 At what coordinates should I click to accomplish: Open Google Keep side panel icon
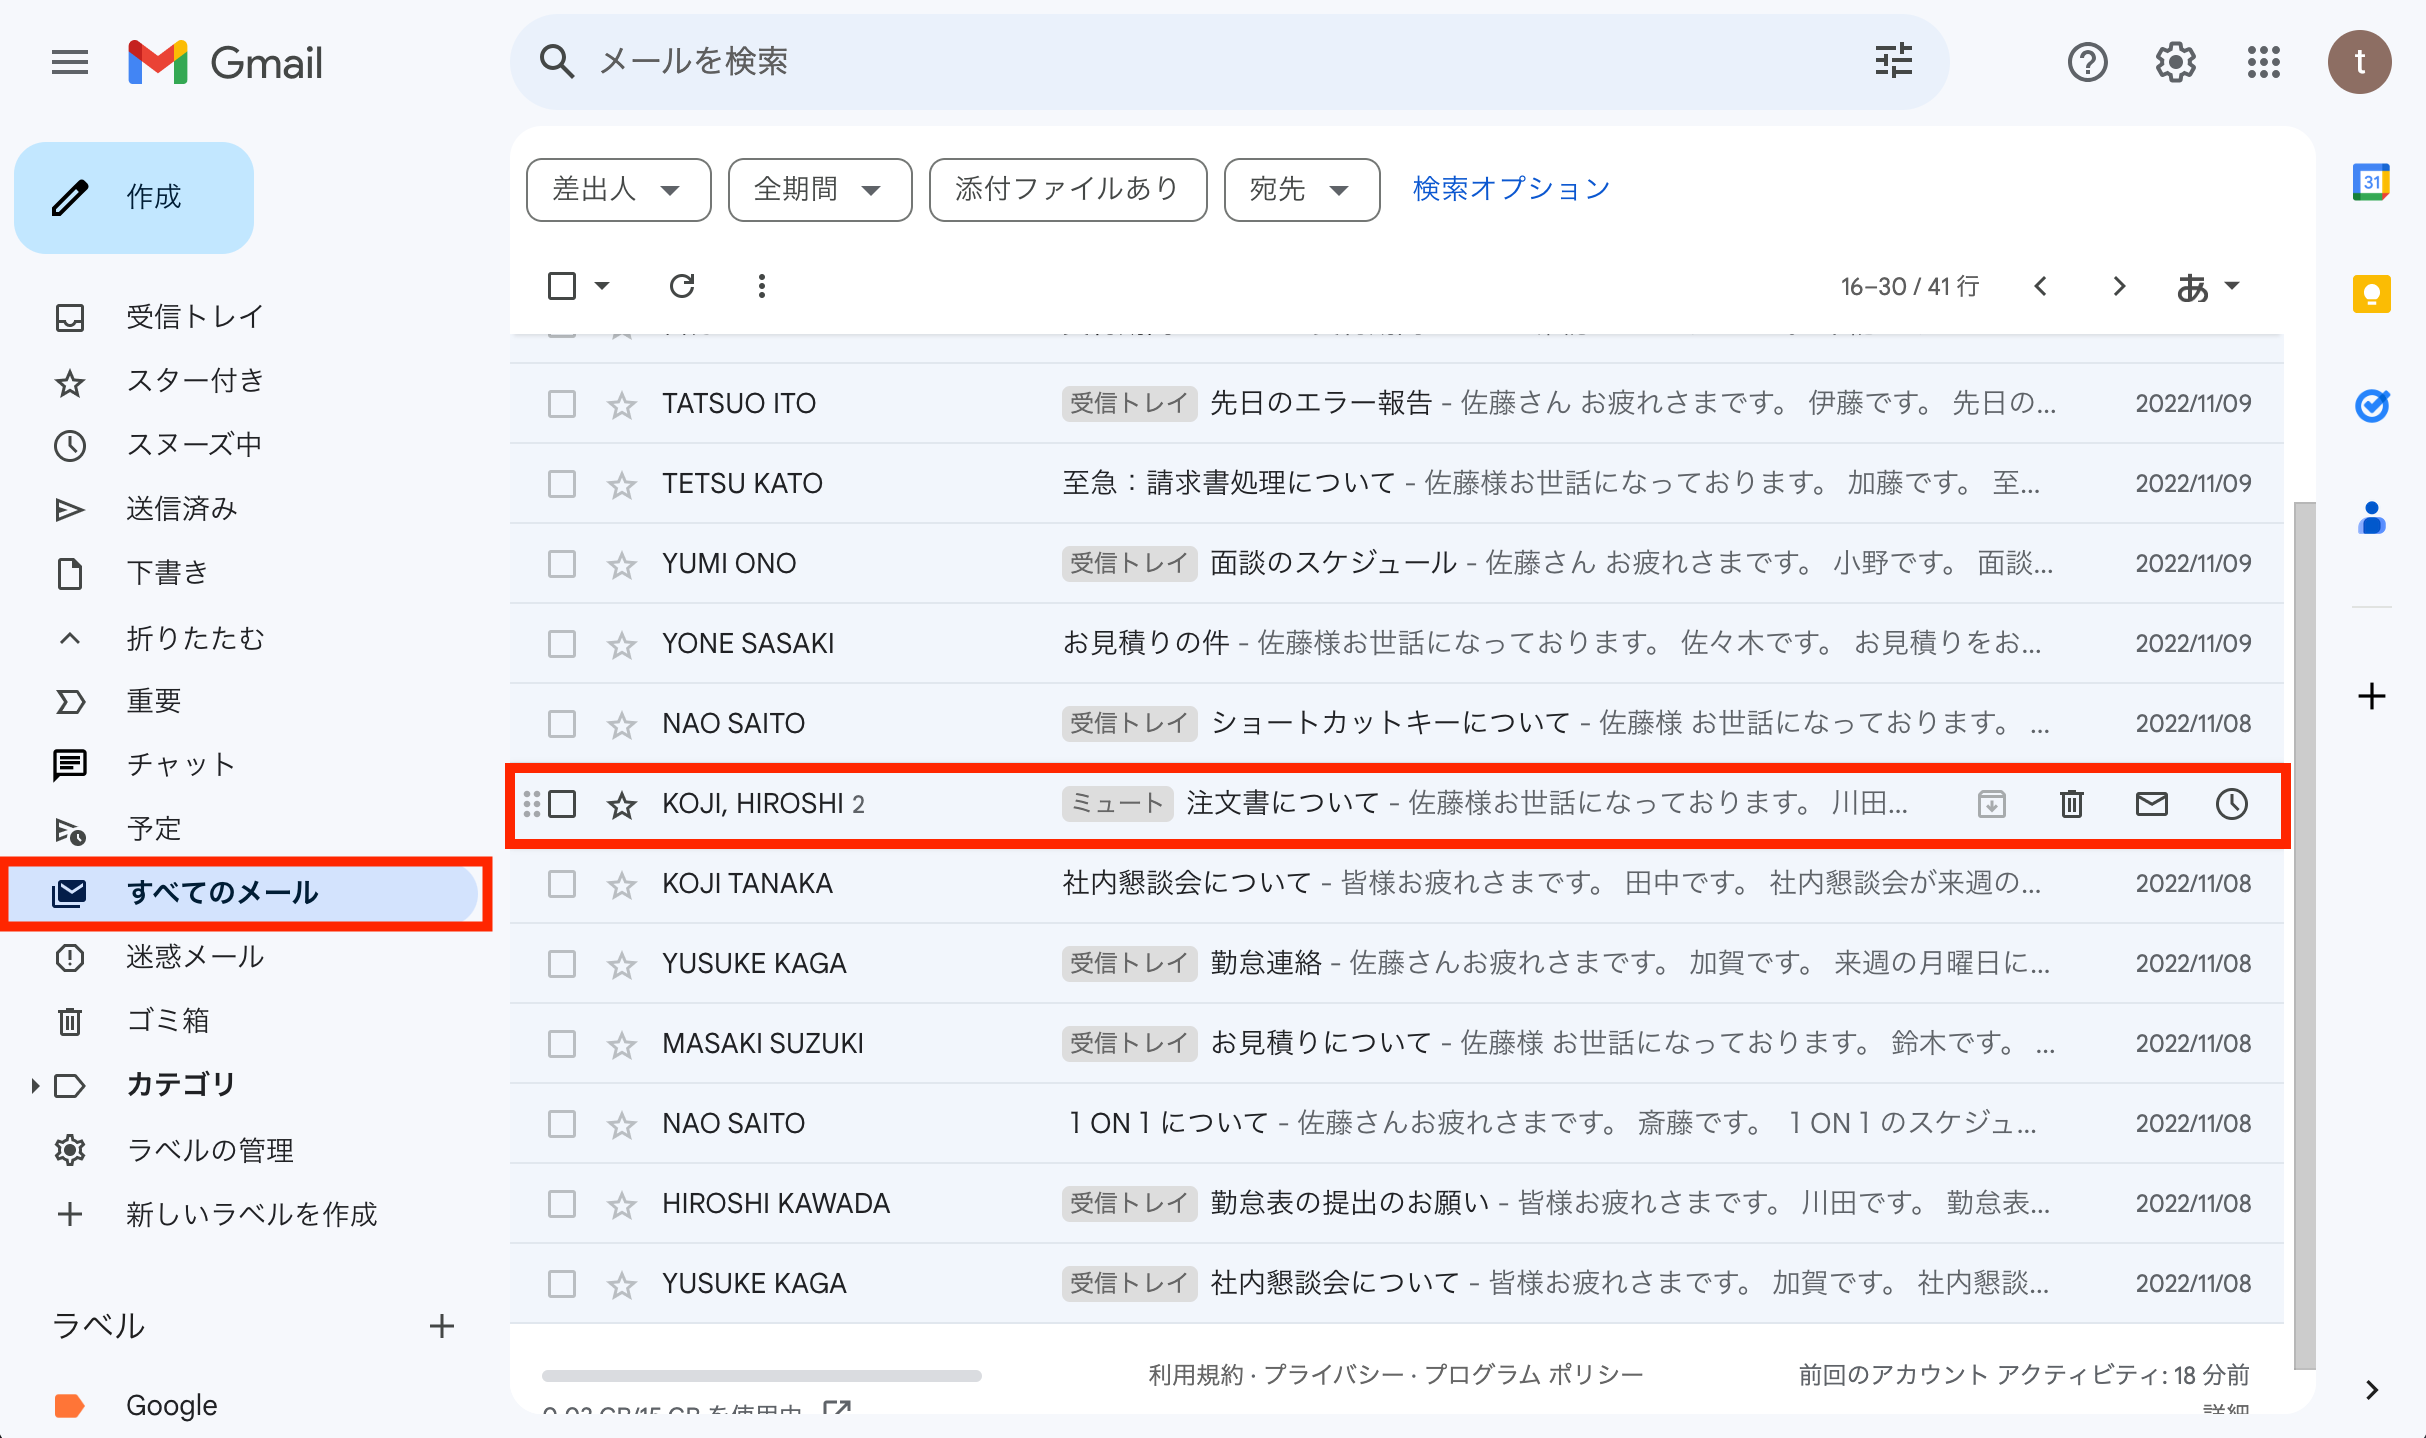2371,294
